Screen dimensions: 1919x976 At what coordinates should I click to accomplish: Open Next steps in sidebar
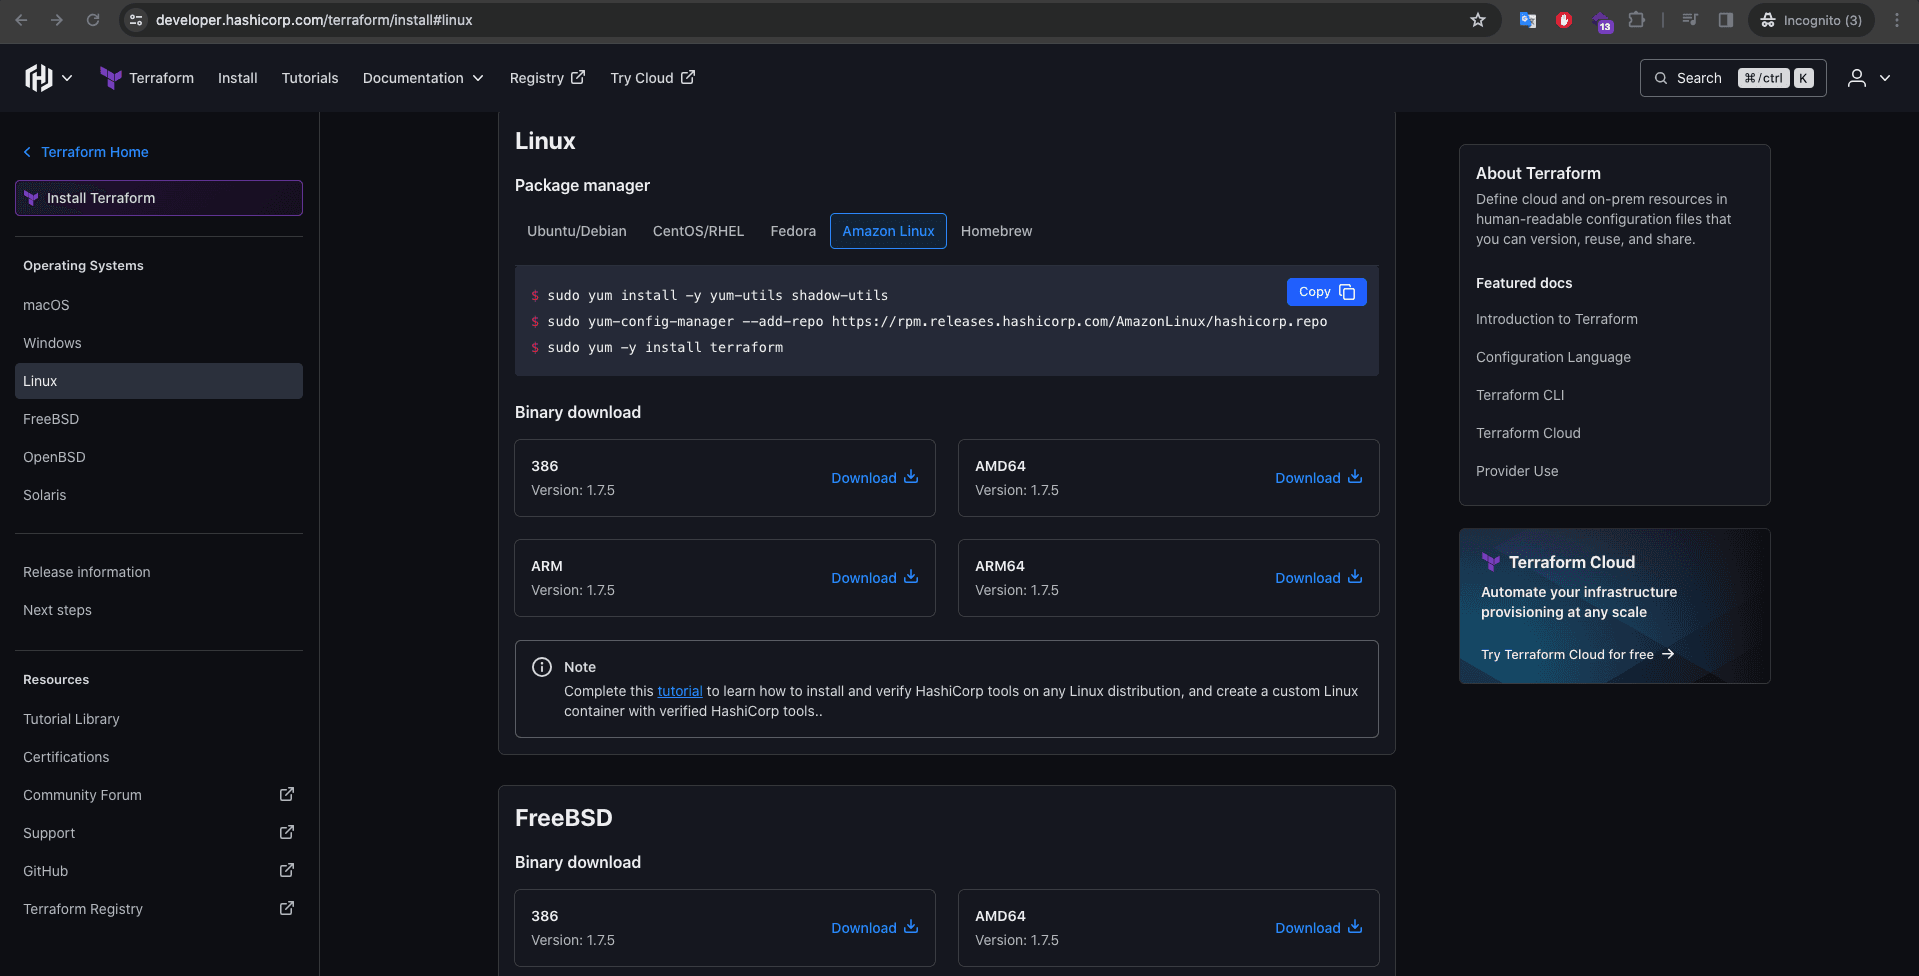click(x=58, y=610)
